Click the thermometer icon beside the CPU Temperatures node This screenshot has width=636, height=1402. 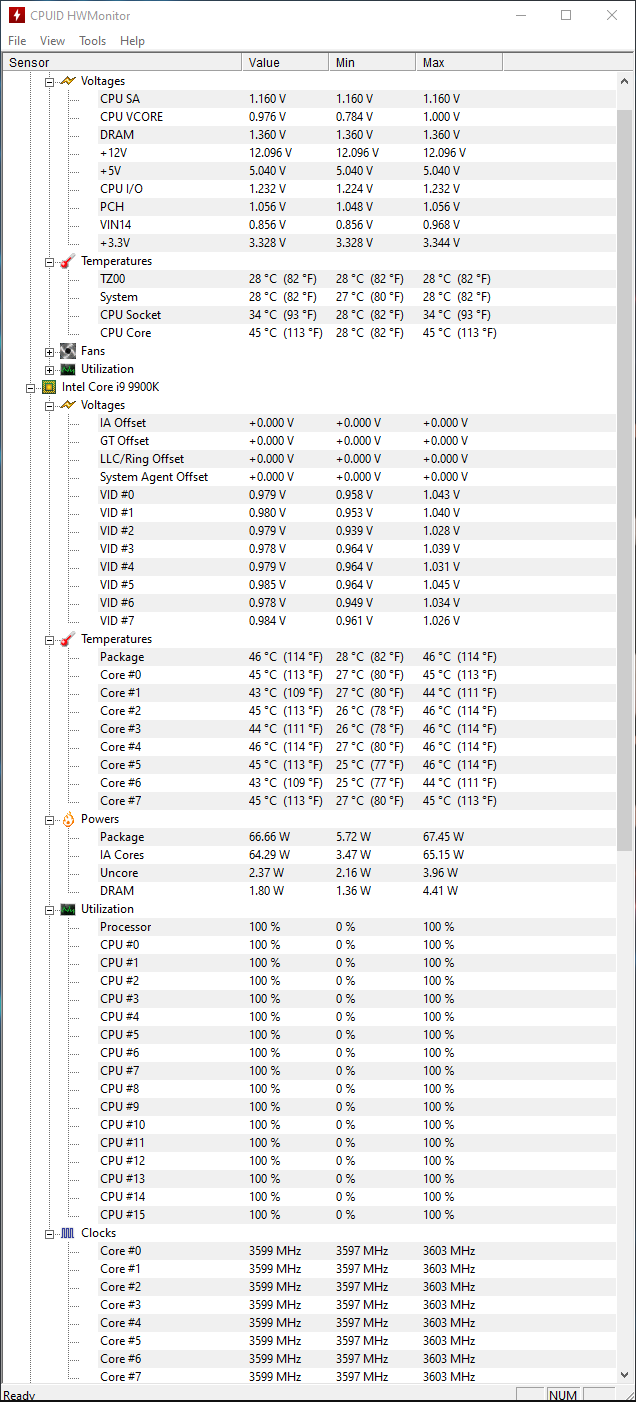click(x=67, y=639)
